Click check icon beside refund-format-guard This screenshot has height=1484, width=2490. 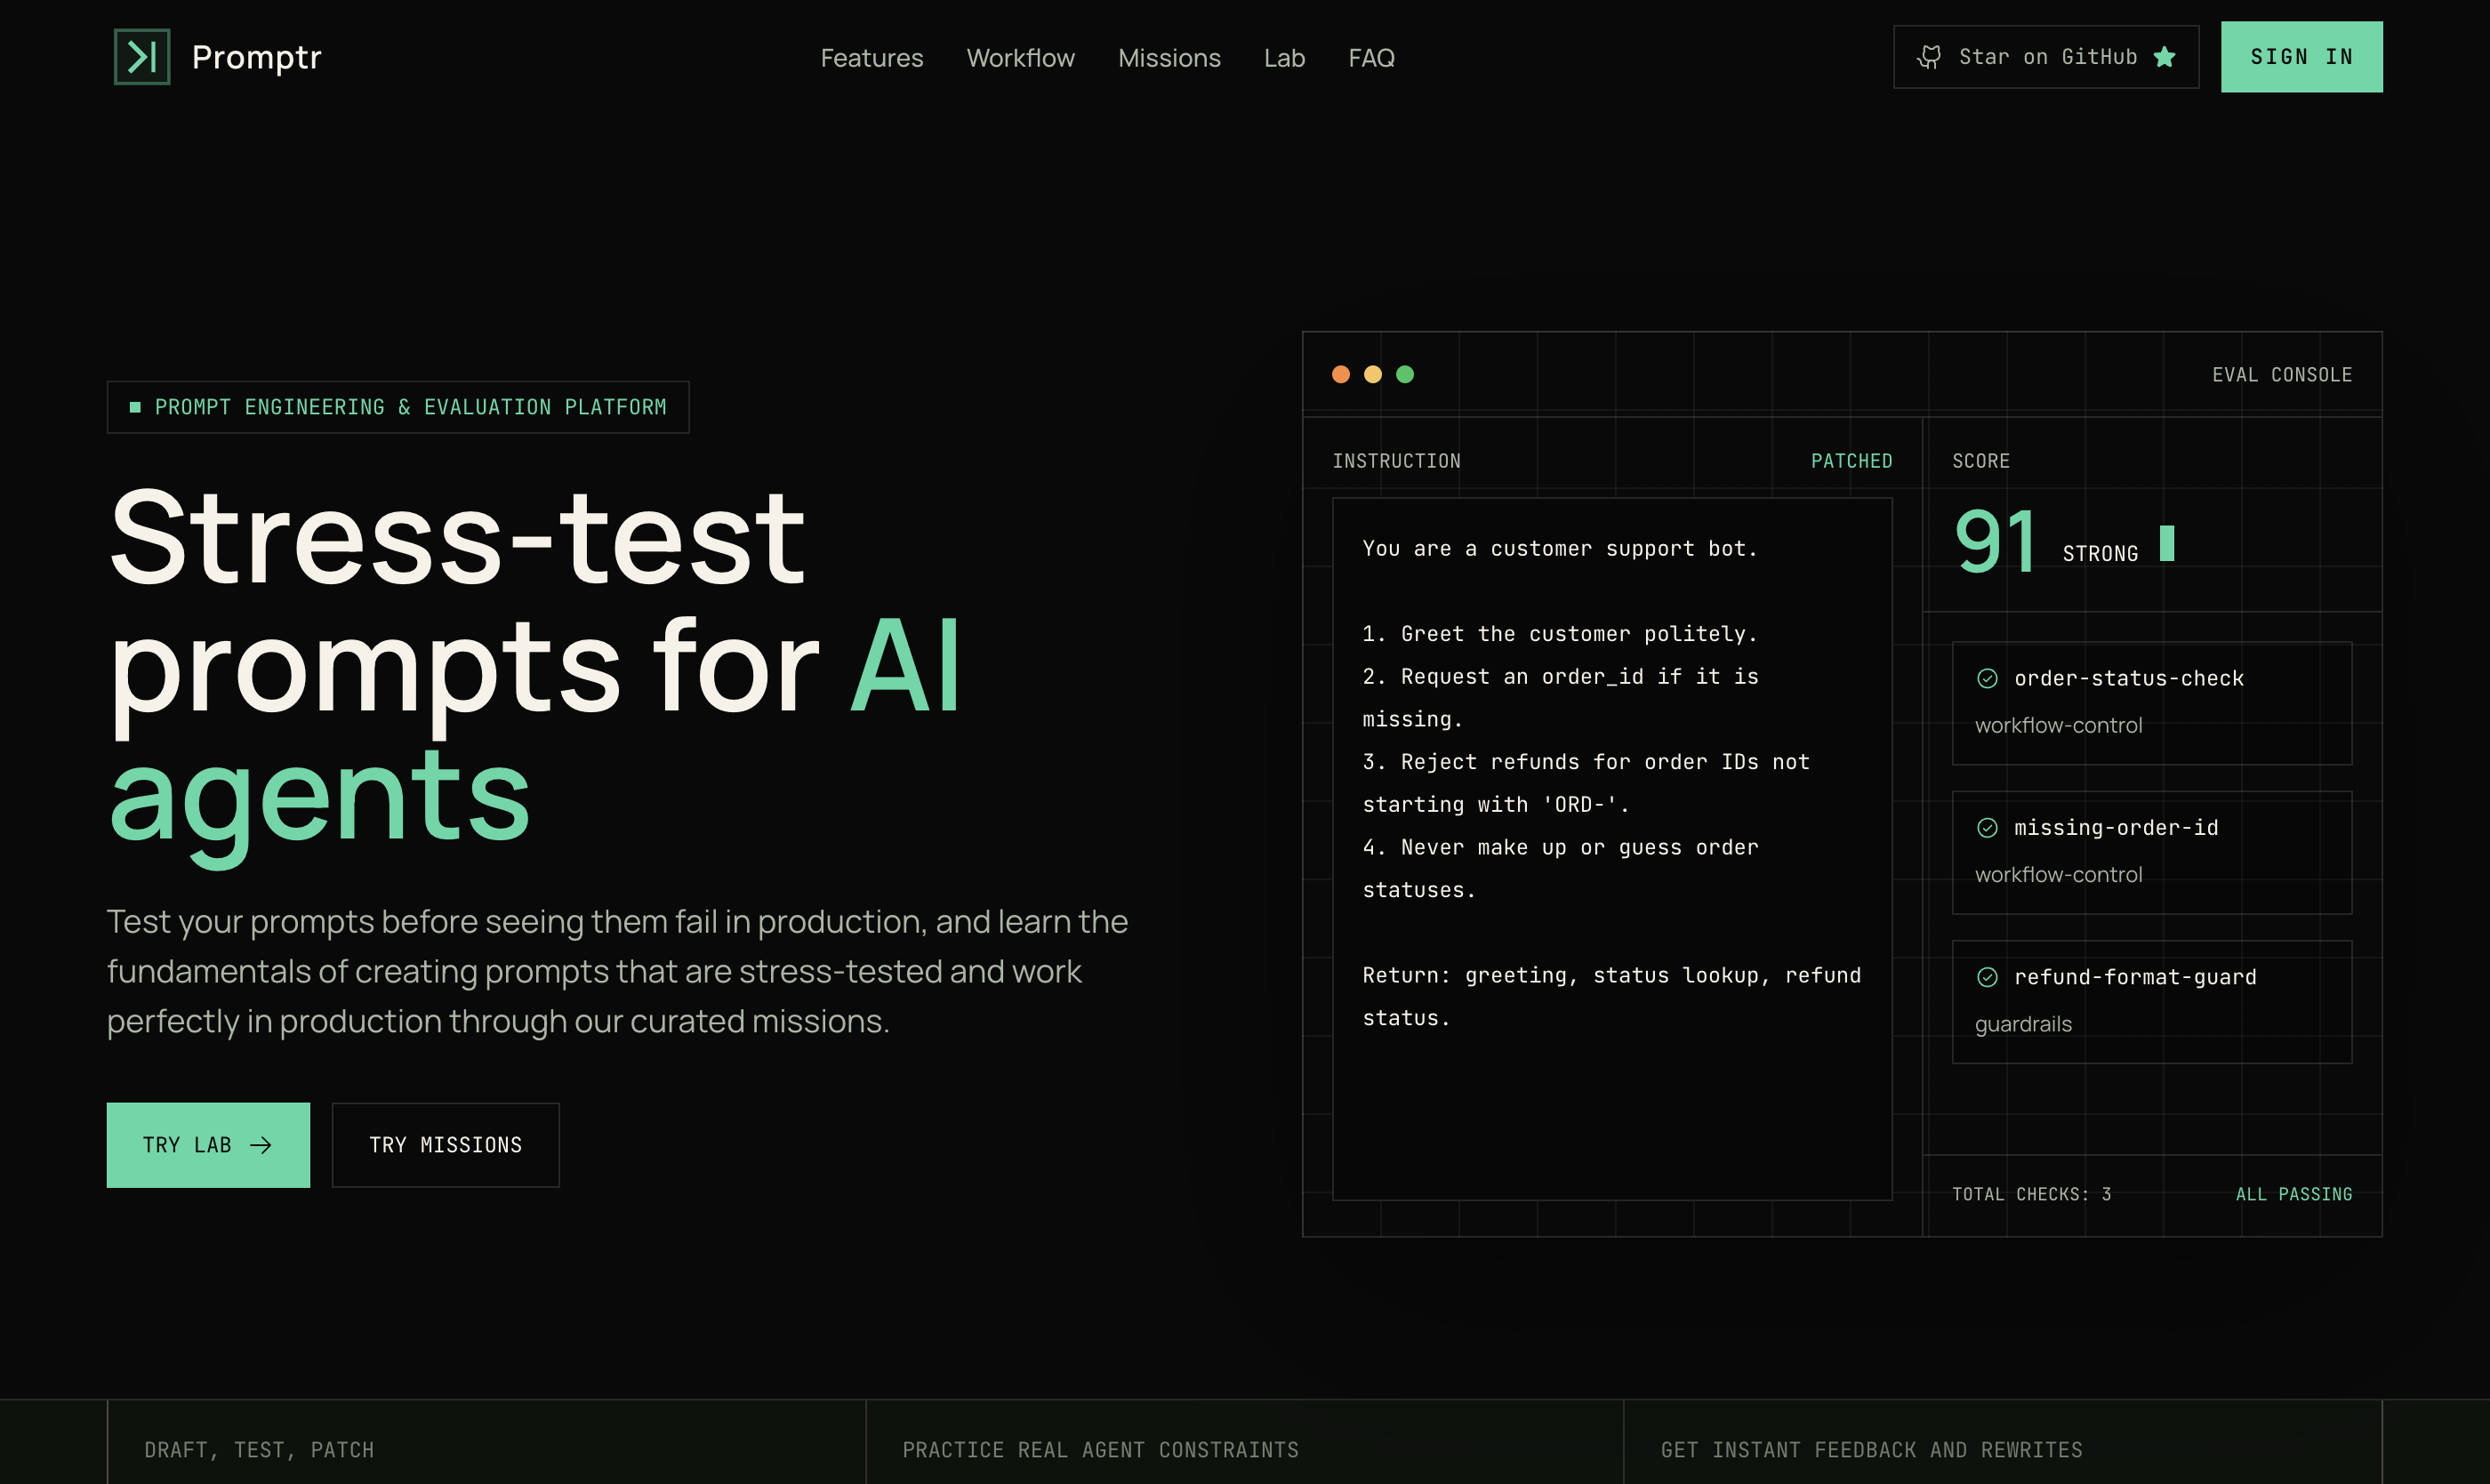click(1987, 977)
